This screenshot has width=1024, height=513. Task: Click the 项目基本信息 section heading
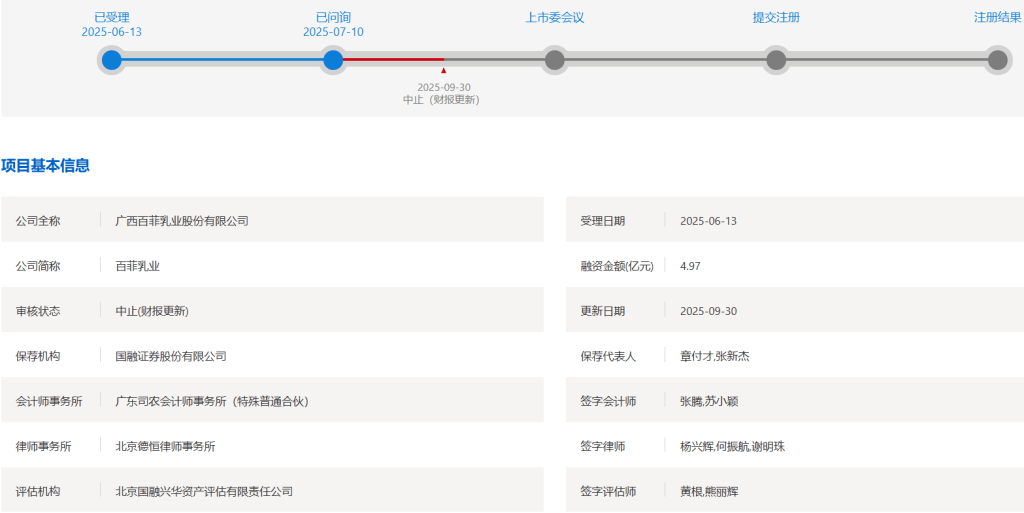(x=46, y=166)
